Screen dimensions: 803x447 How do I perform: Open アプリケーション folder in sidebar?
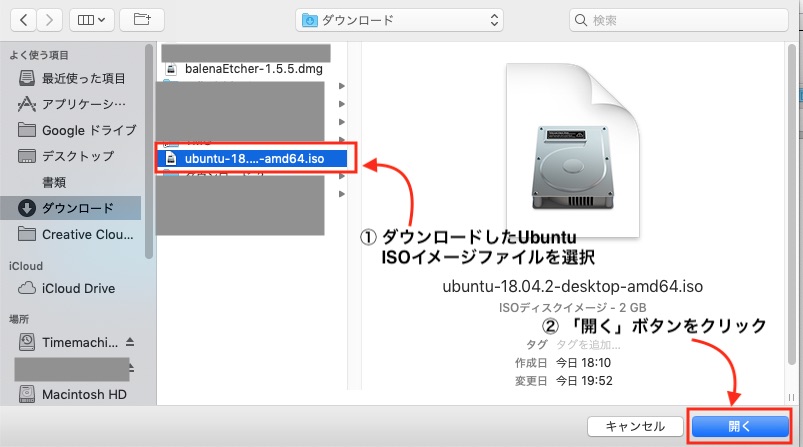pos(83,104)
